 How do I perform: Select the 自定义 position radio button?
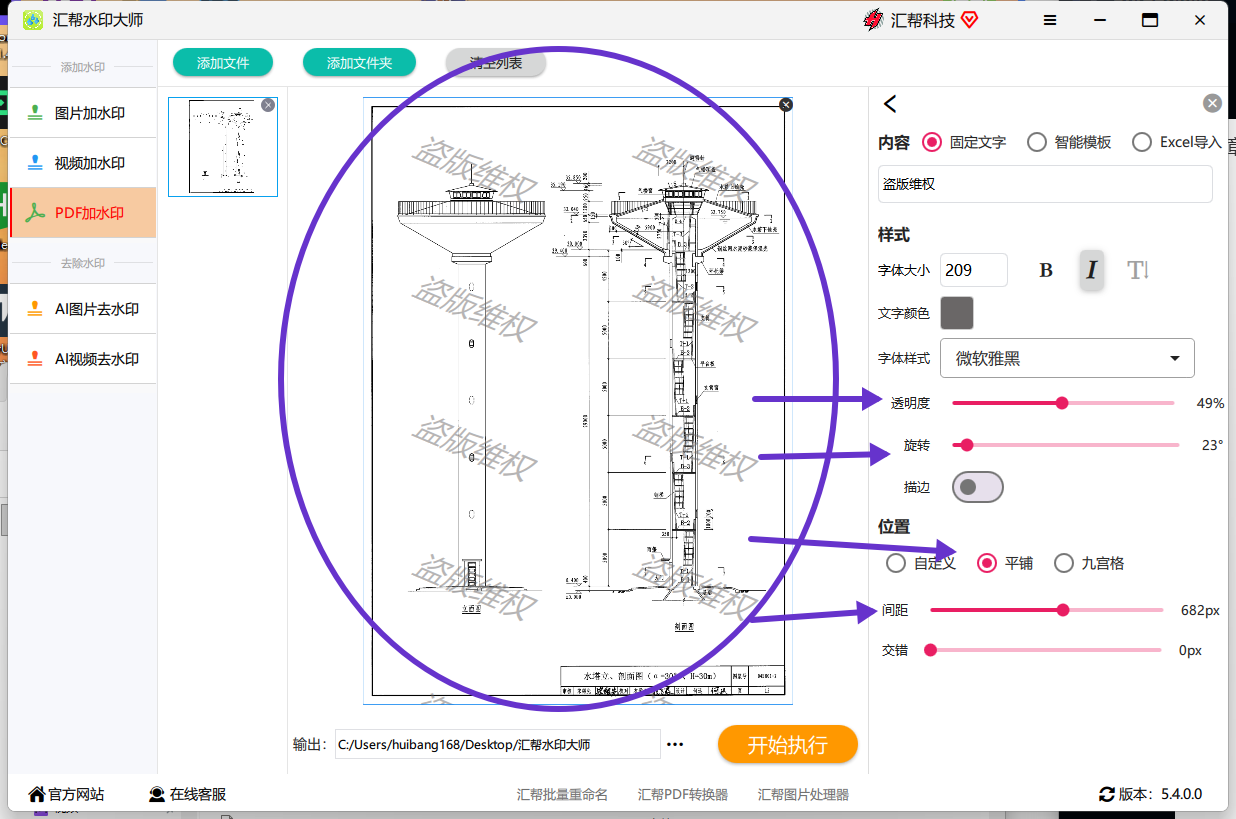[896, 563]
